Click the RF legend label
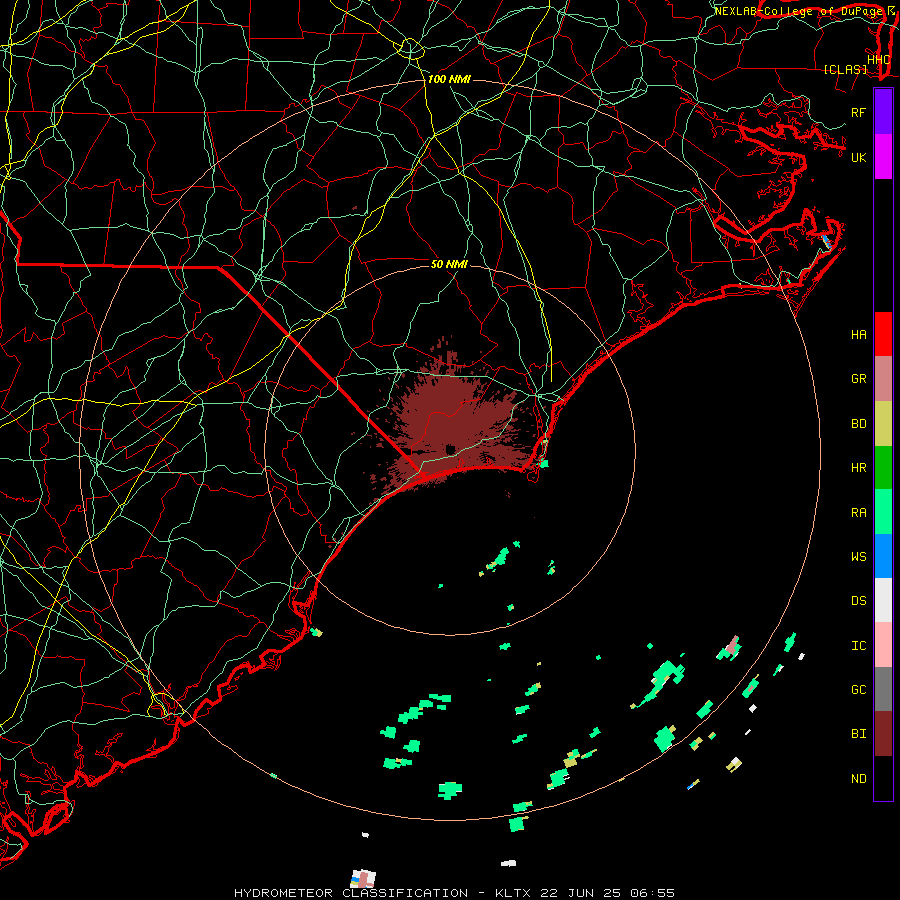 859,112
